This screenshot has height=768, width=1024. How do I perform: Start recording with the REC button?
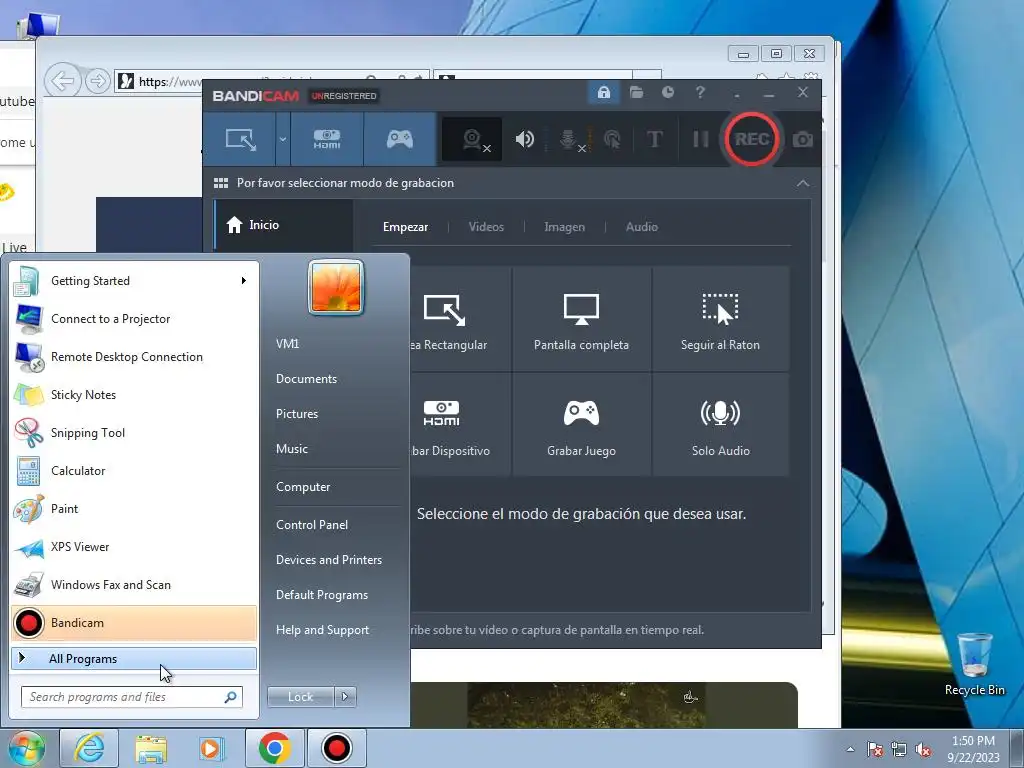click(752, 139)
